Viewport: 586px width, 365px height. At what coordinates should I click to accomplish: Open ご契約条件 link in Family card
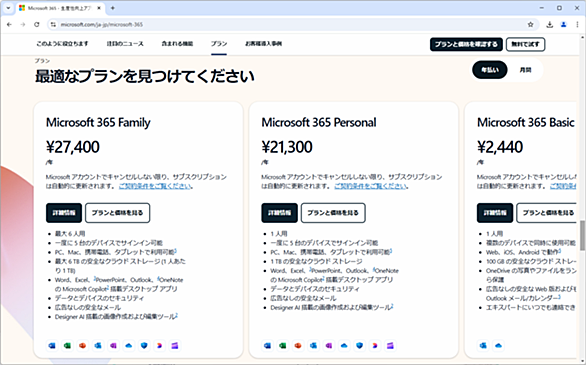[155, 186]
